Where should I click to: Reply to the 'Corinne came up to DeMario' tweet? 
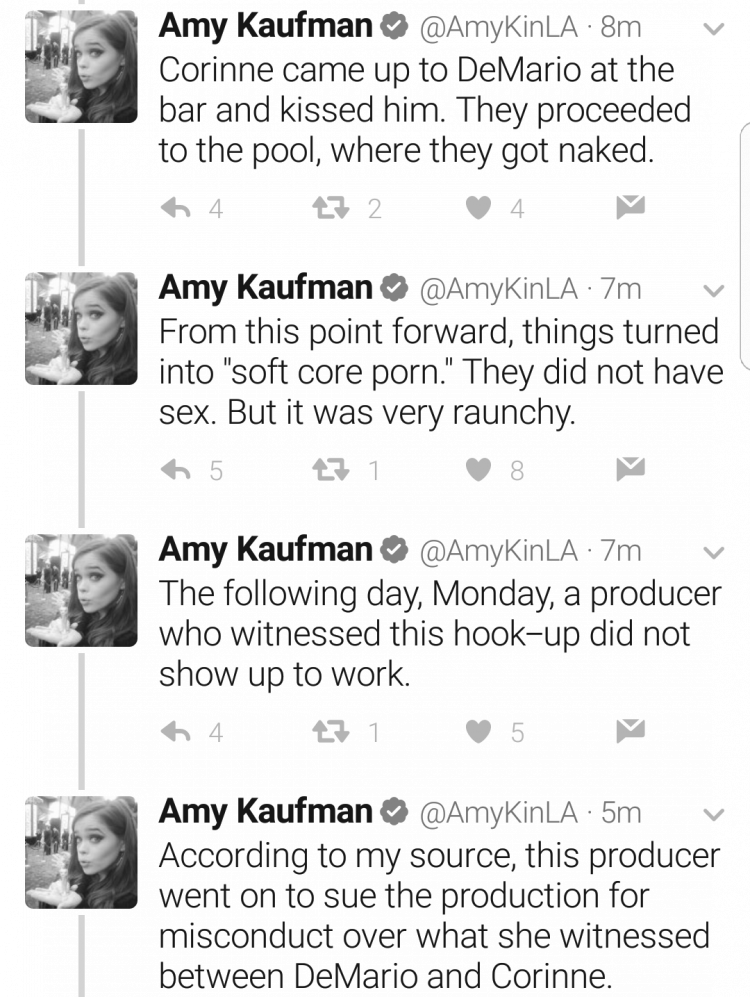pyautogui.click(x=175, y=208)
